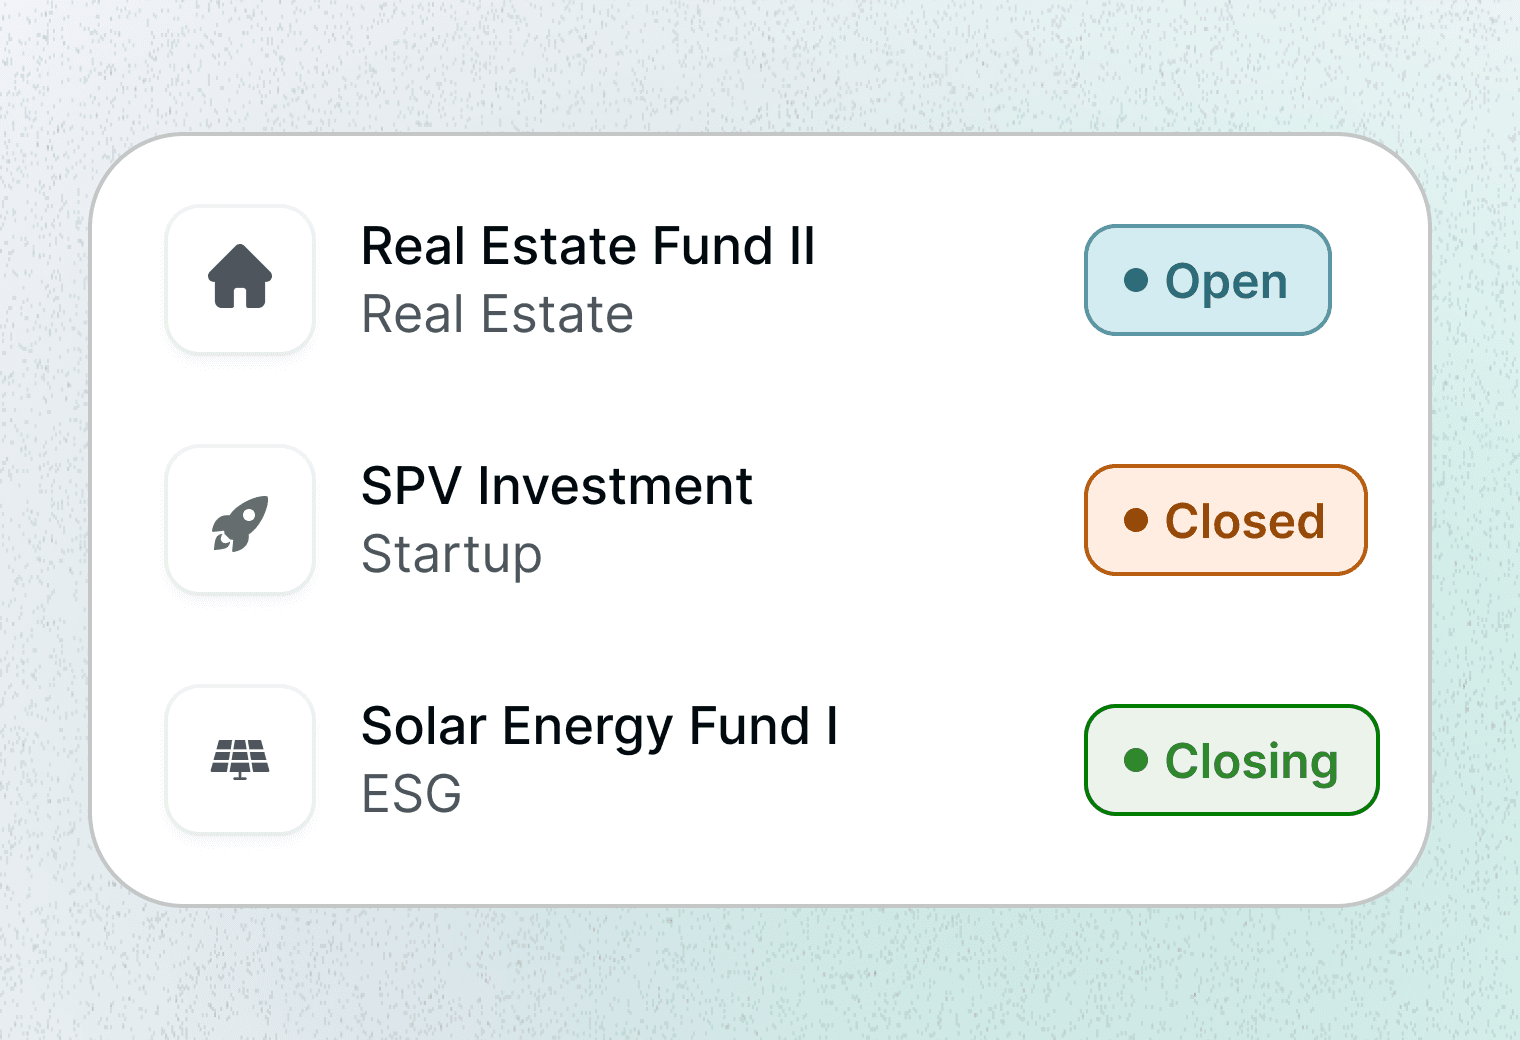This screenshot has width=1520, height=1040.
Task: Select the Open status label text
Action: [x=1226, y=282]
